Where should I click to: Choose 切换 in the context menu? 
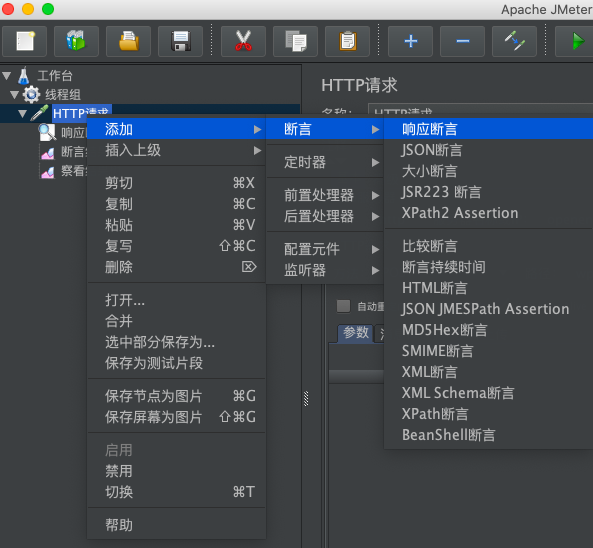[x=177, y=492]
